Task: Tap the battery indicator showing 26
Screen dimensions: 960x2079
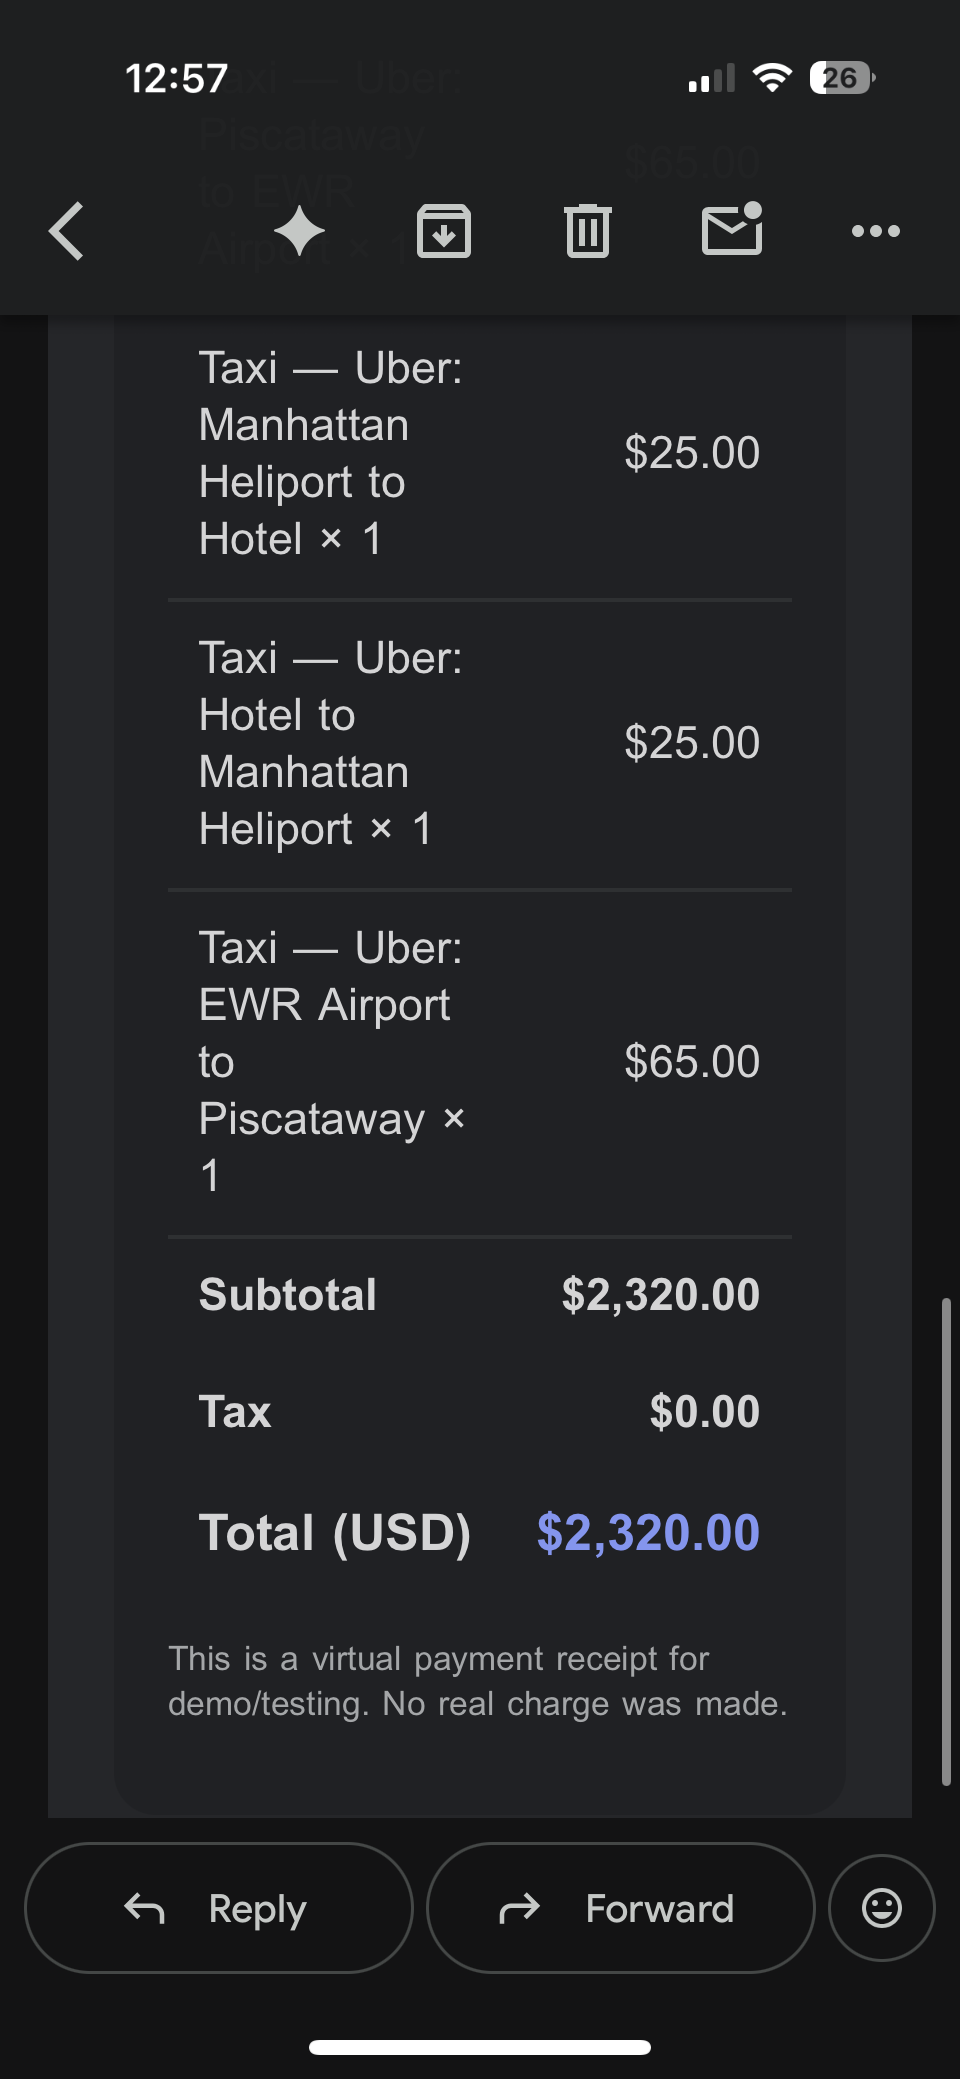Action: click(842, 77)
